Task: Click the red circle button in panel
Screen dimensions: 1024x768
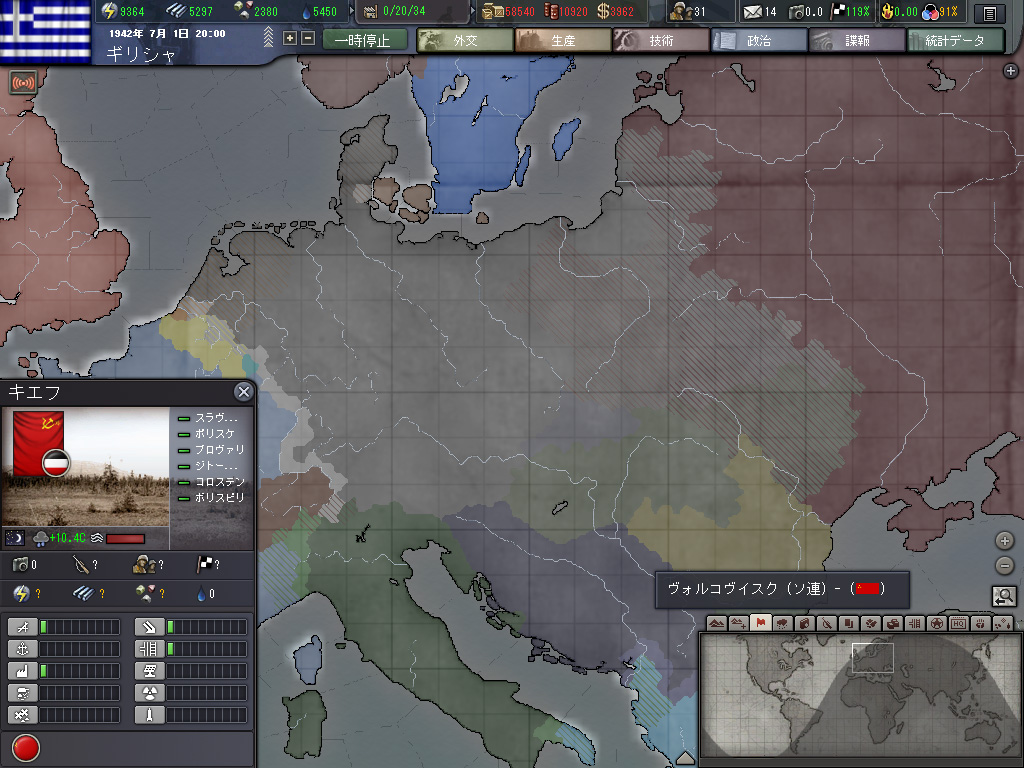Action: pyautogui.click(x=26, y=748)
